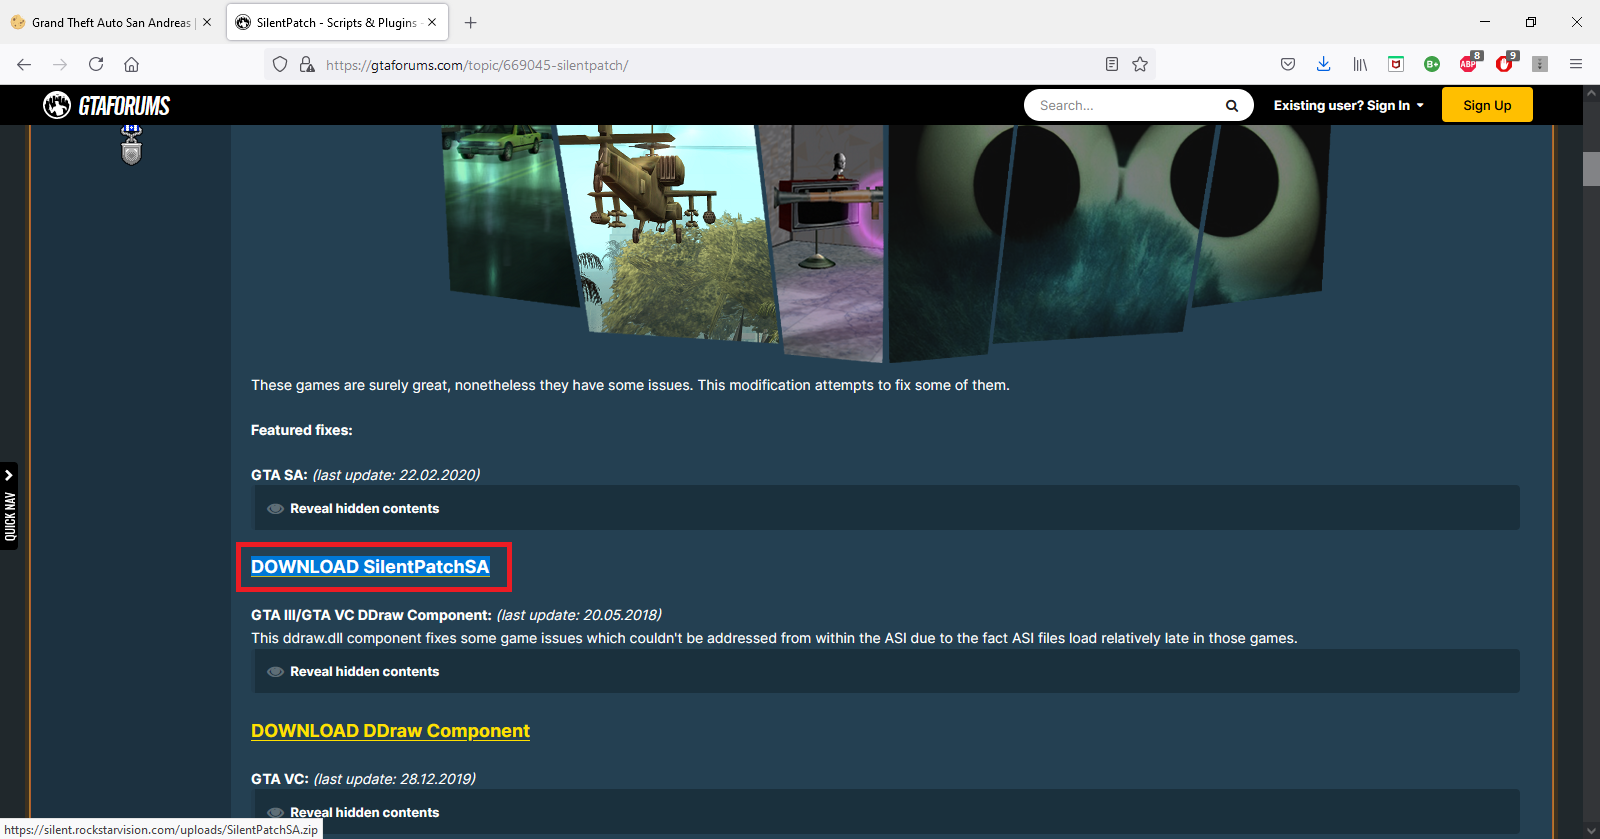Click 'GTA SA:' label text
The image size is (1600, 839).
pos(279,475)
